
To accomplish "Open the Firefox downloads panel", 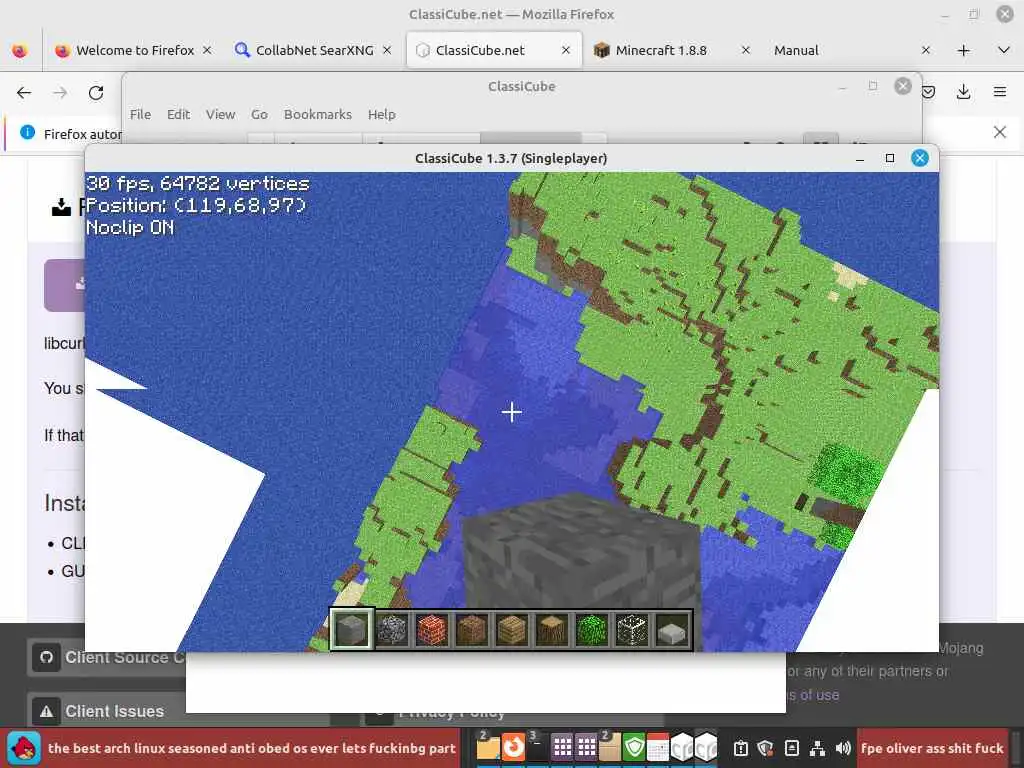I will (963, 92).
